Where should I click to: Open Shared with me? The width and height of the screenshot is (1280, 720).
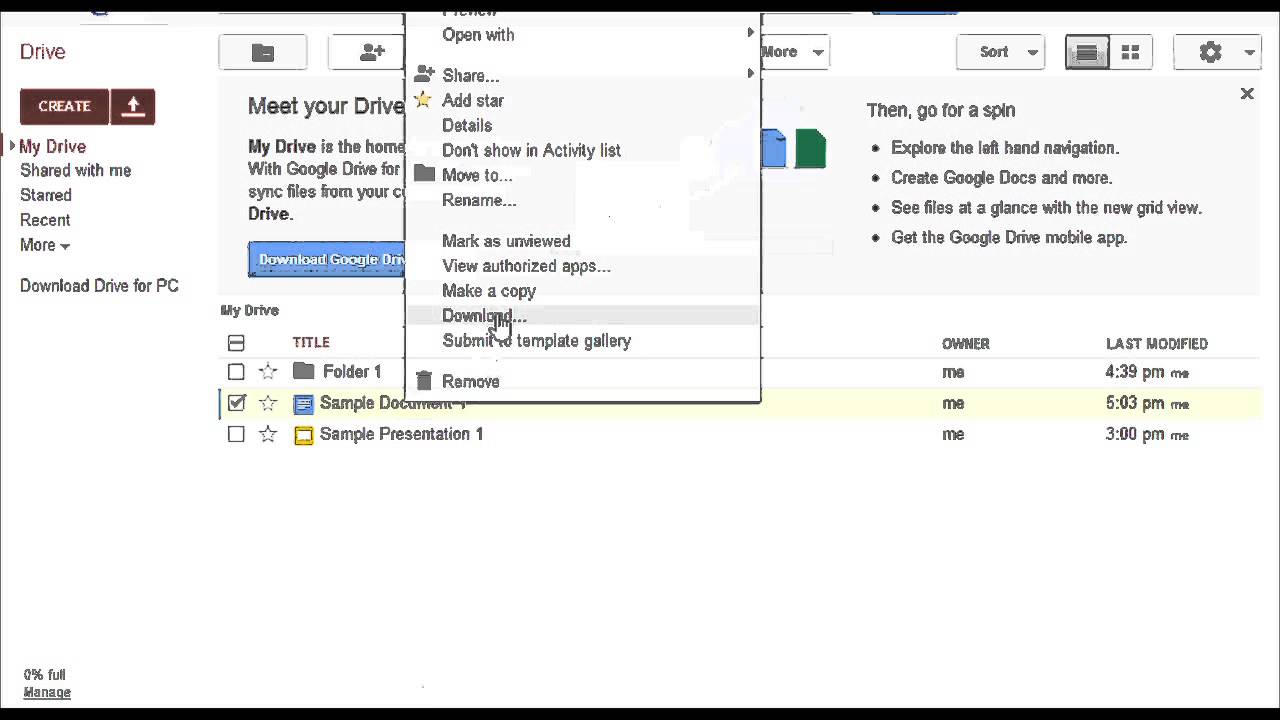pyautogui.click(x=76, y=171)
